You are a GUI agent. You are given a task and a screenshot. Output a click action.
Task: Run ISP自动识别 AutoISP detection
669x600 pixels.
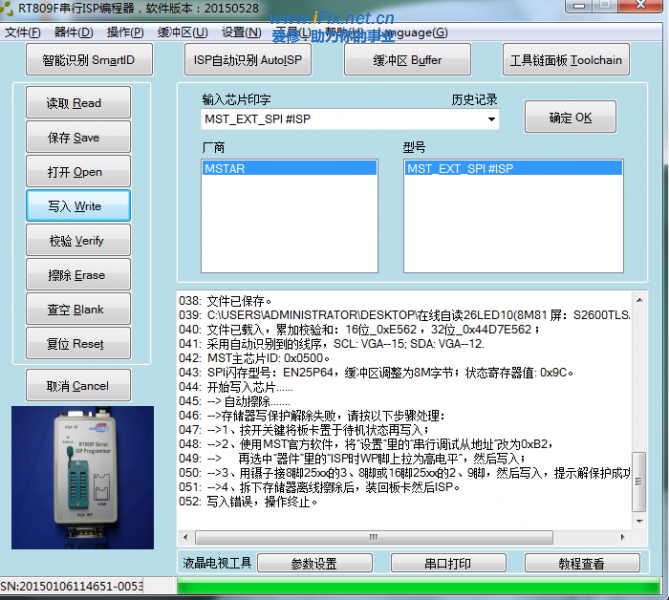[248, 60]
